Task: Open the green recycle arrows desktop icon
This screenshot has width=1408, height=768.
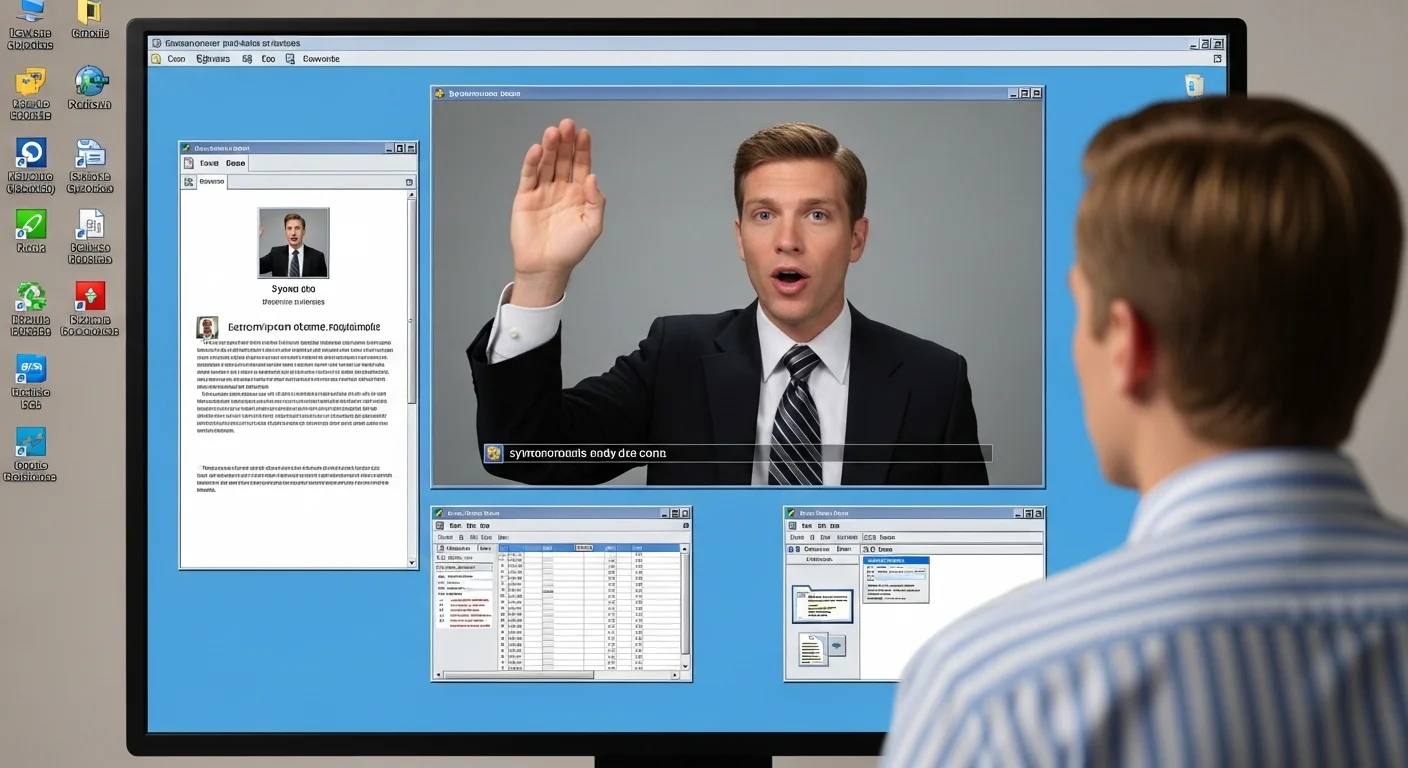Action: [x=31, y=296]
